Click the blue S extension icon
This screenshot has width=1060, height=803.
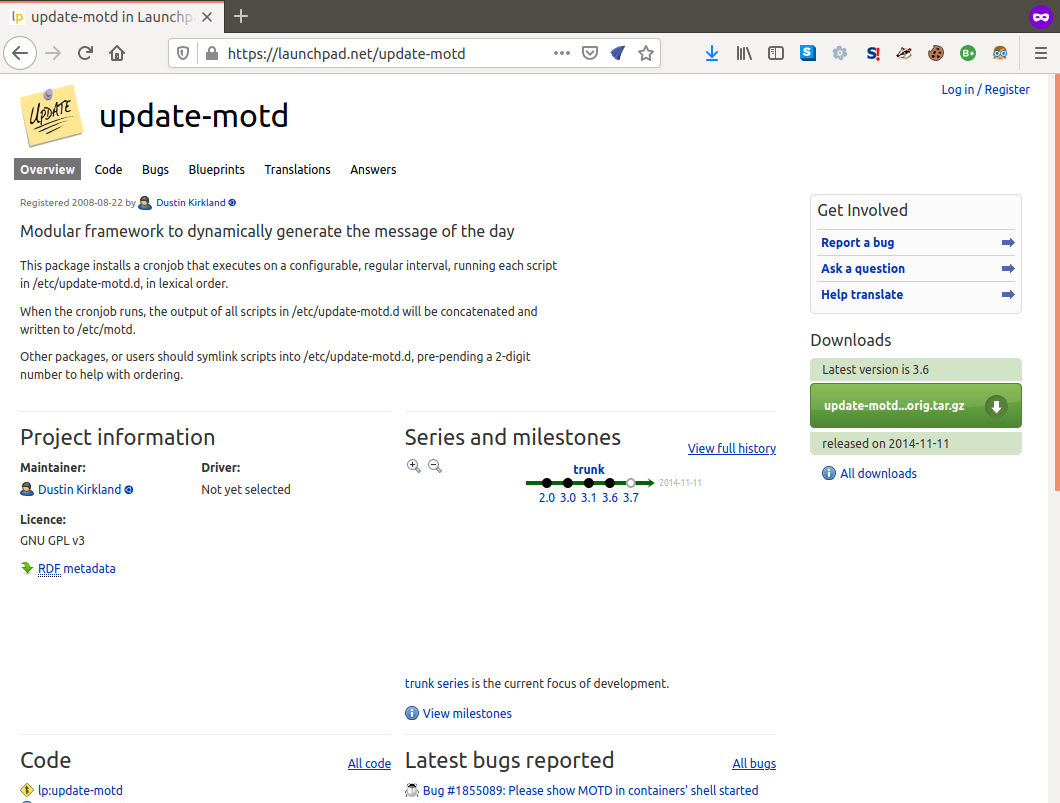(x=808, y=53)
